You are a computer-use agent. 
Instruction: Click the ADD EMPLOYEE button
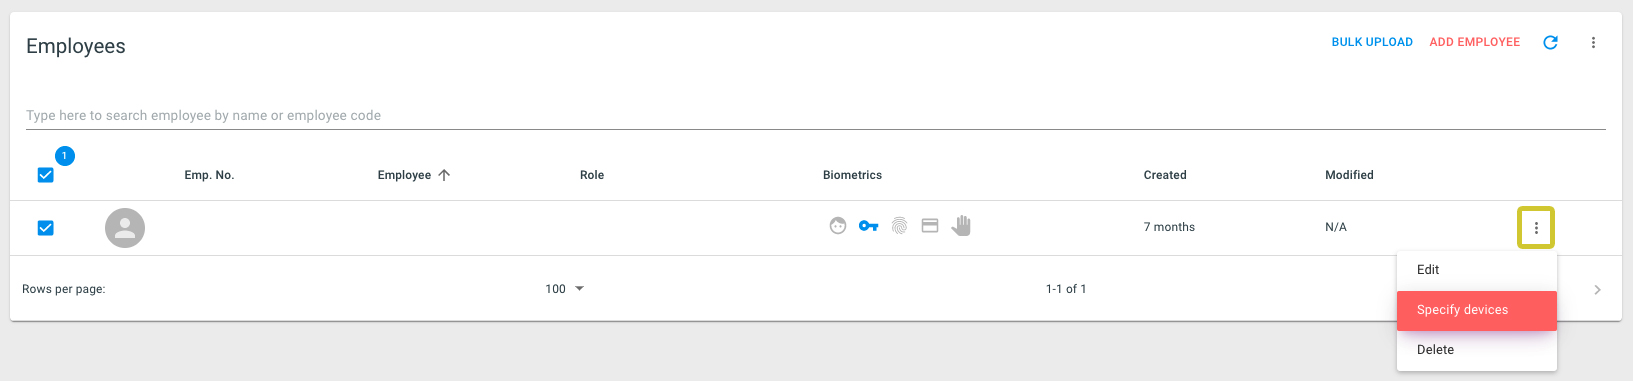[1475, 42]
